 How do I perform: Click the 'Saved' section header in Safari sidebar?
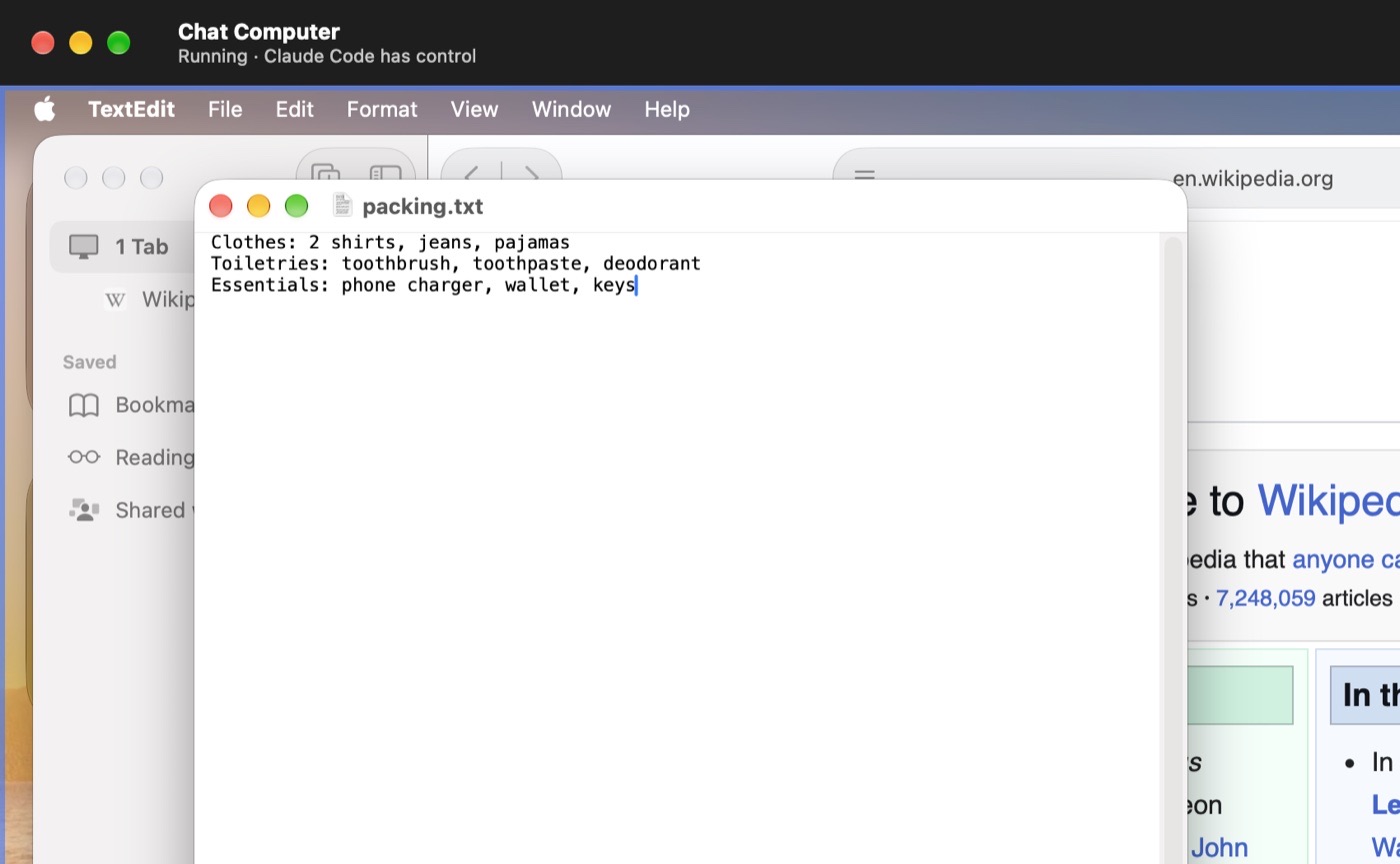pyautogui.click(x=89, y=362)
